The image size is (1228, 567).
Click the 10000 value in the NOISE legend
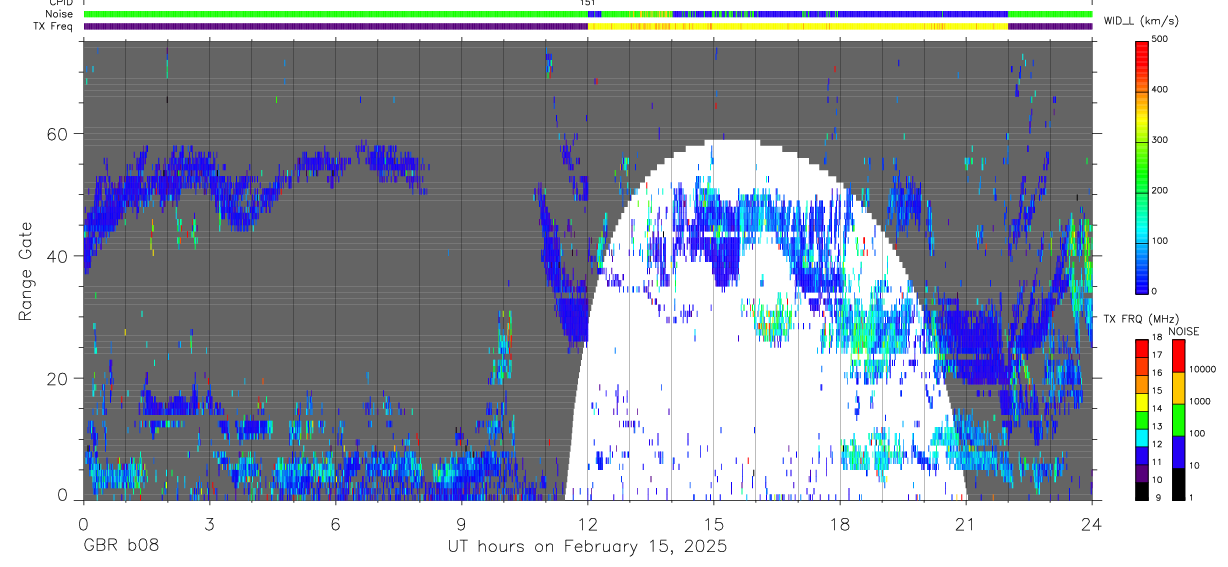1203,370
